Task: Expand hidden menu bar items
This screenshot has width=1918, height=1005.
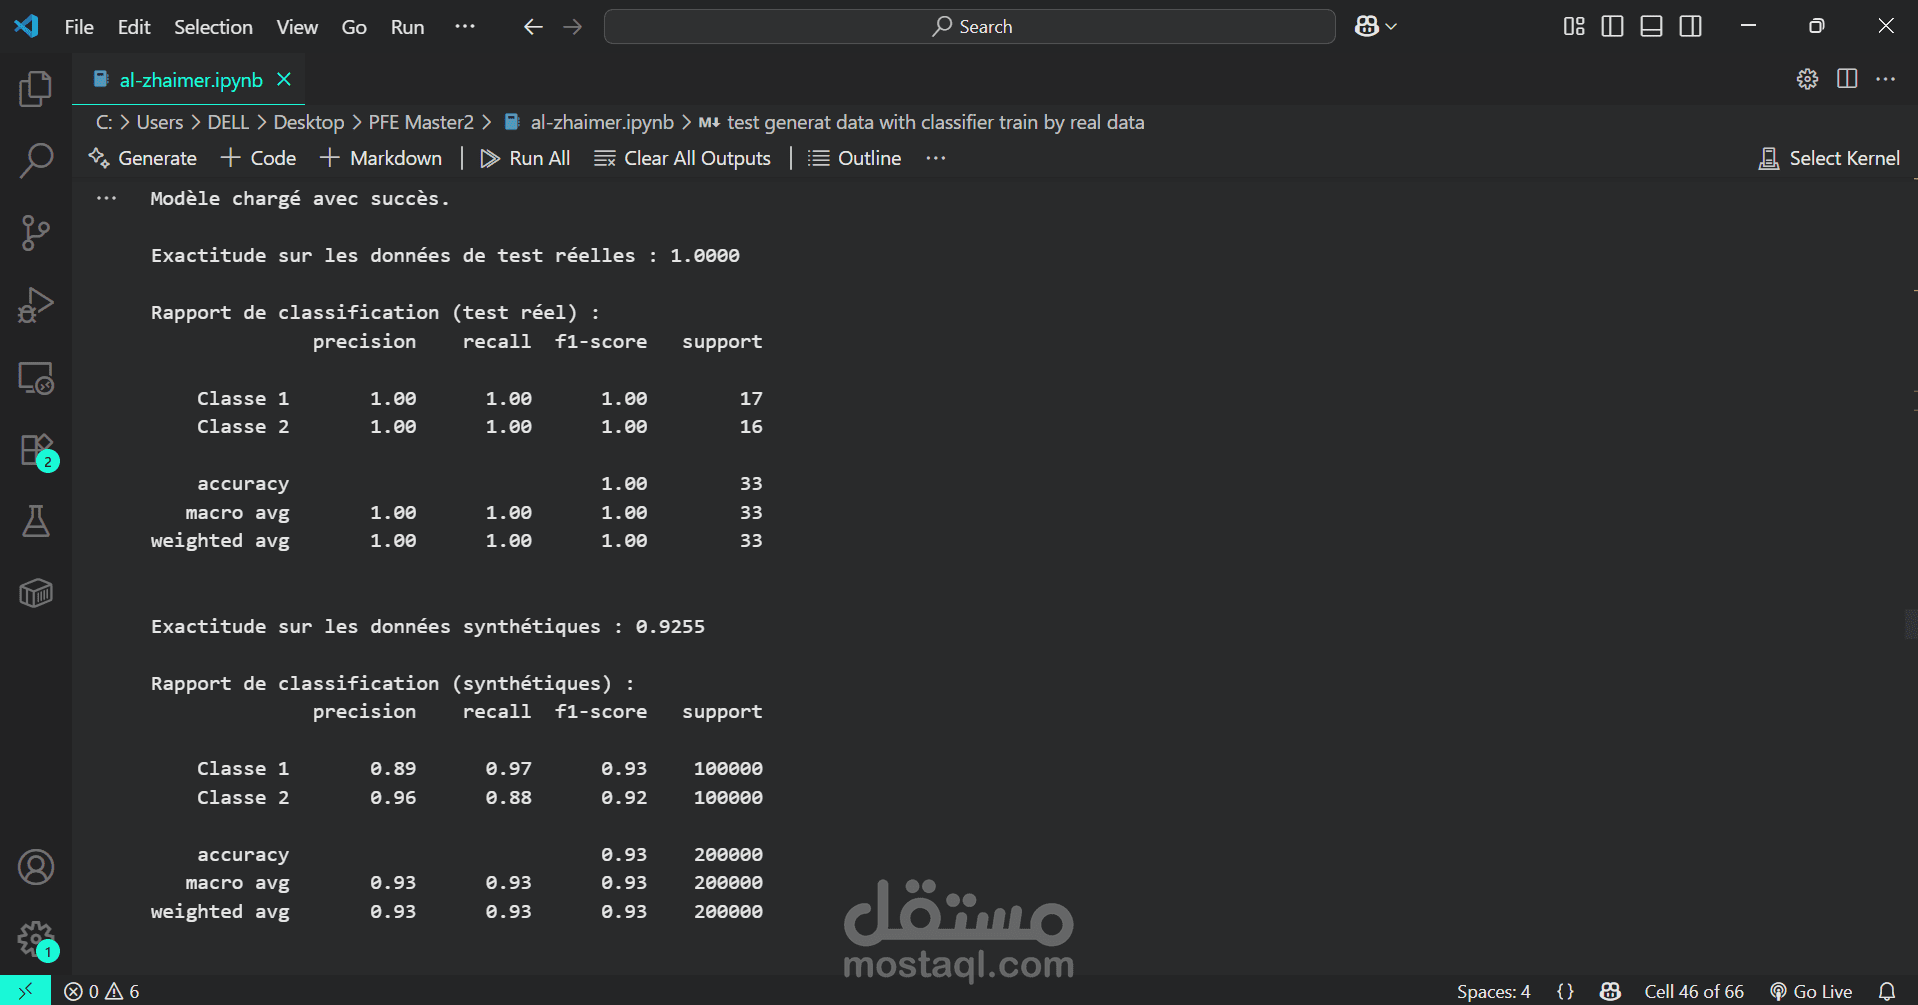Action: pos(465,27)
